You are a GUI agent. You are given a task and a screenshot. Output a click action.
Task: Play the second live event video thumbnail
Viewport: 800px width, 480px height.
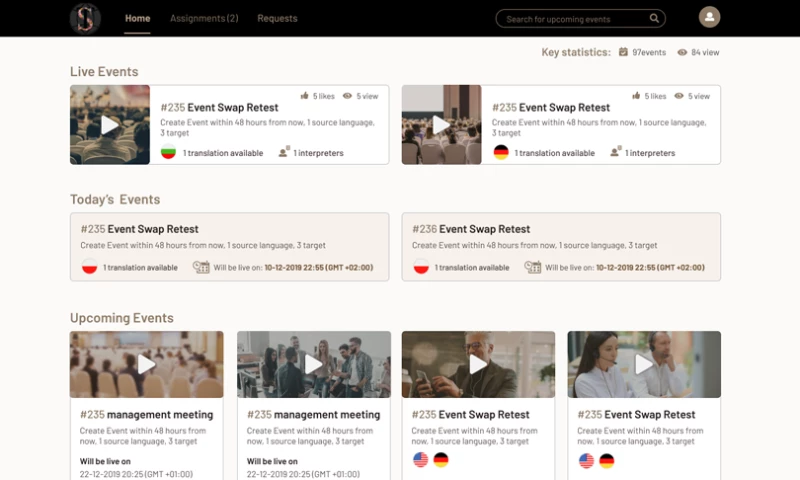tap(441, 125)
